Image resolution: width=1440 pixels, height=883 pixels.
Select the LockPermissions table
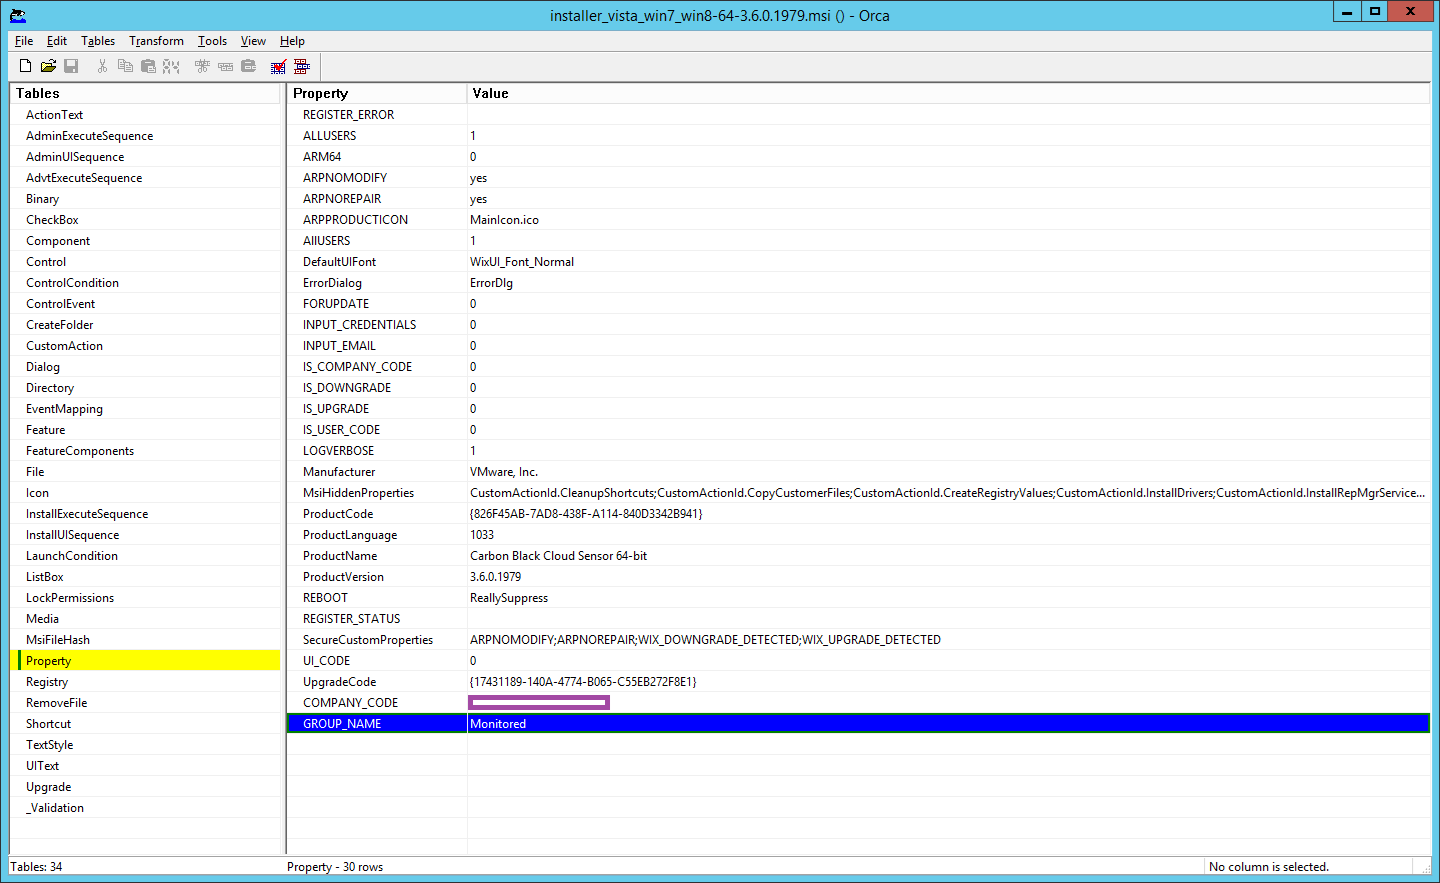[x=70, y=598]
